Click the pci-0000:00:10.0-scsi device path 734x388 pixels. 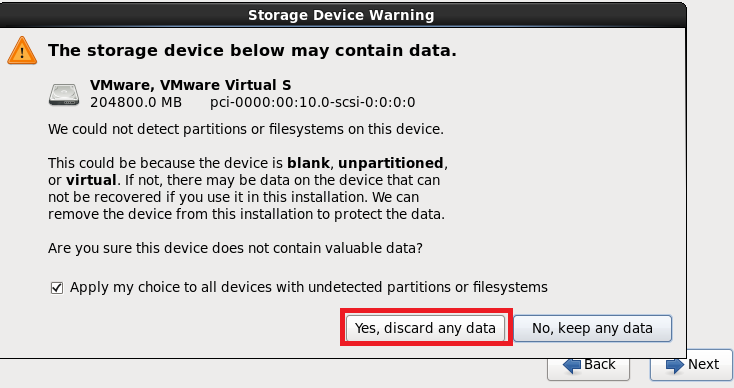[312, 102]
